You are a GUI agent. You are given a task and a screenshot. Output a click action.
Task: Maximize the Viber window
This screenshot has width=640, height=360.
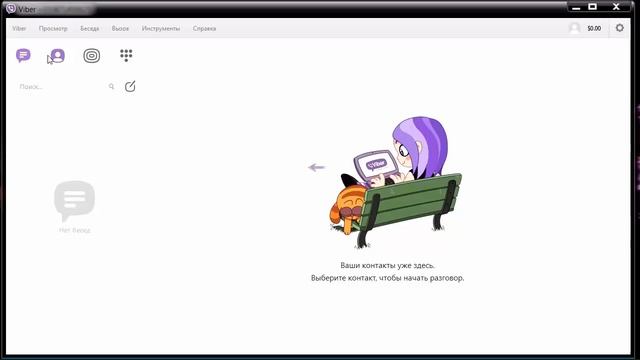(593, 7)
